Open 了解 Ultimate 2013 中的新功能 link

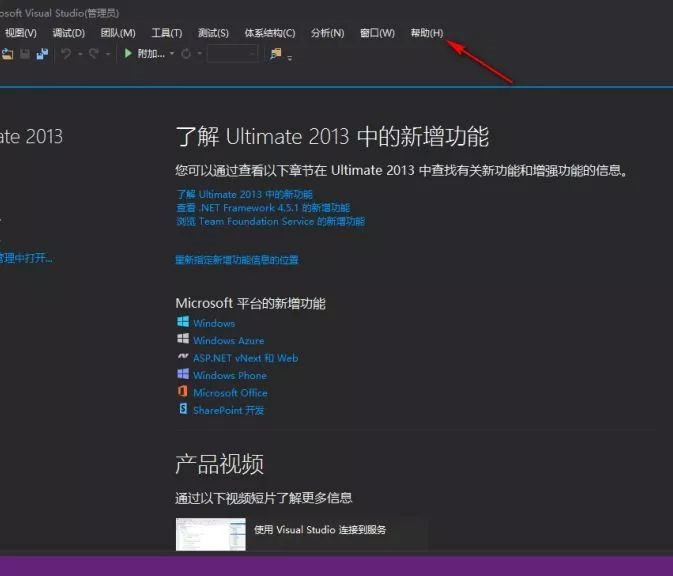coord(244,194)
